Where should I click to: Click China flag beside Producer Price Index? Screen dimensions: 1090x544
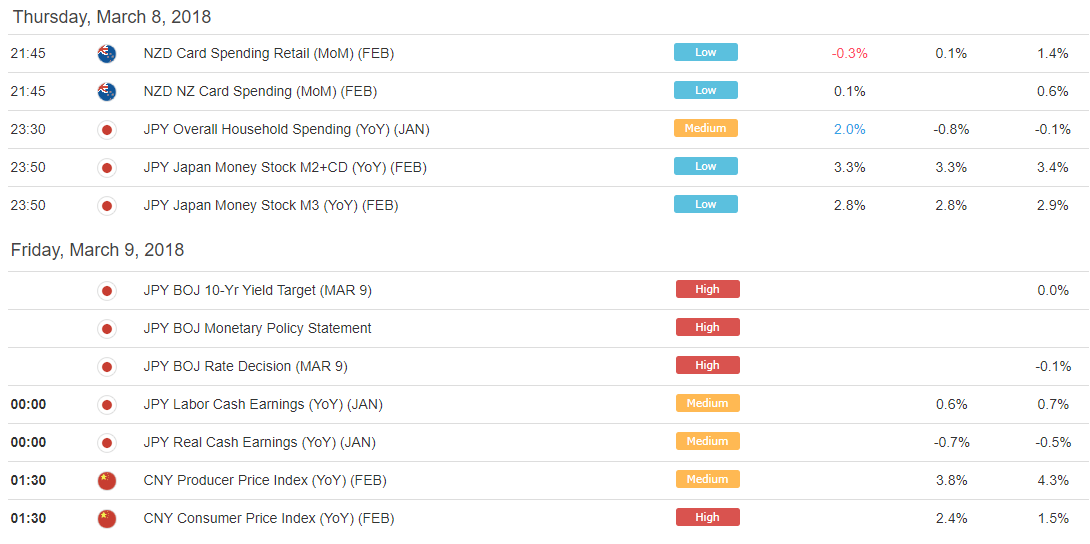tap(107, 481)
